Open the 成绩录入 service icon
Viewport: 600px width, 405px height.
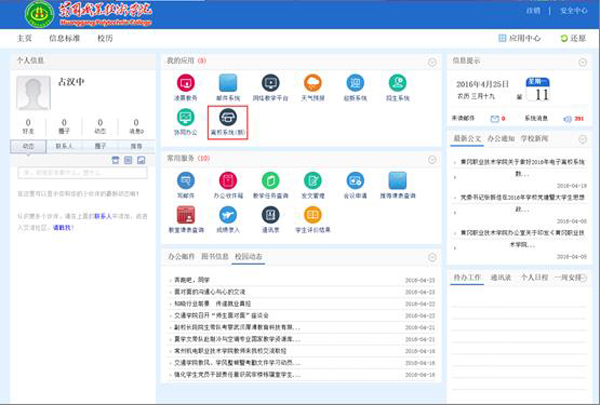coord(228,215)
